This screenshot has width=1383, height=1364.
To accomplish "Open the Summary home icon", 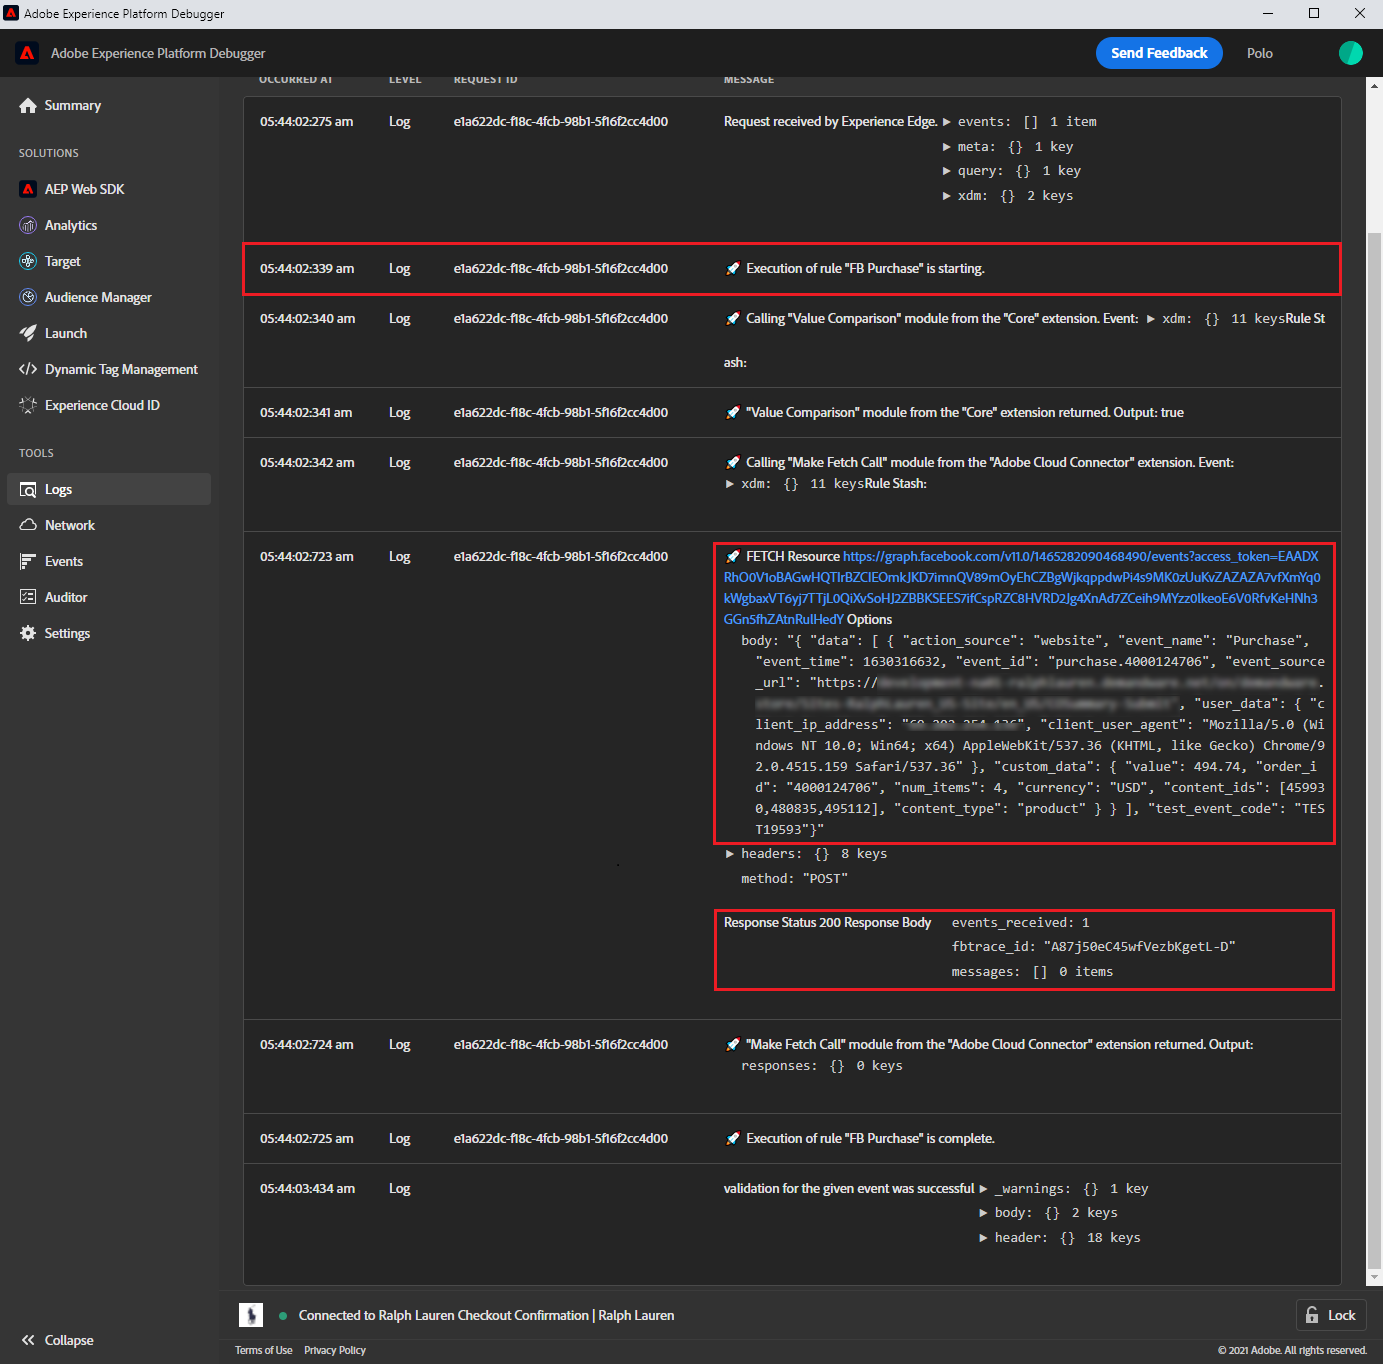I will [28, 105].
